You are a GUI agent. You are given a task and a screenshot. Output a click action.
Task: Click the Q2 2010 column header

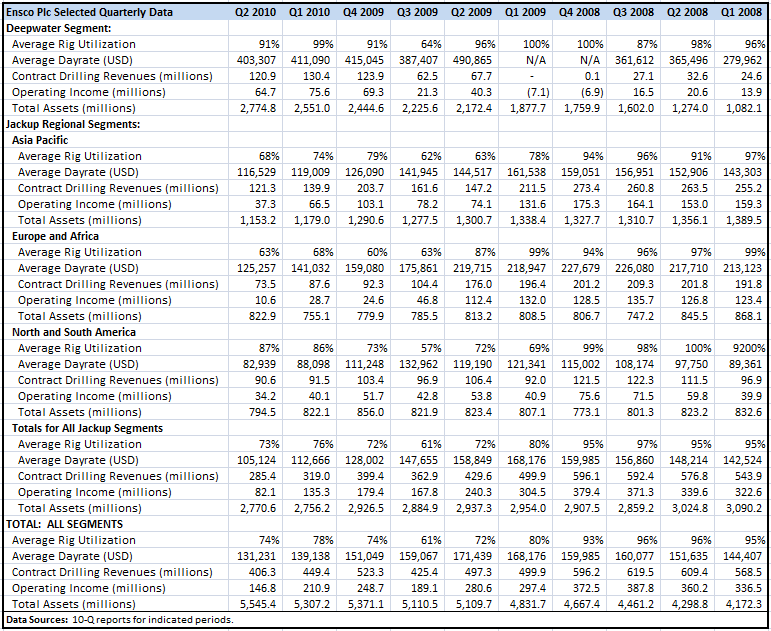255,12
